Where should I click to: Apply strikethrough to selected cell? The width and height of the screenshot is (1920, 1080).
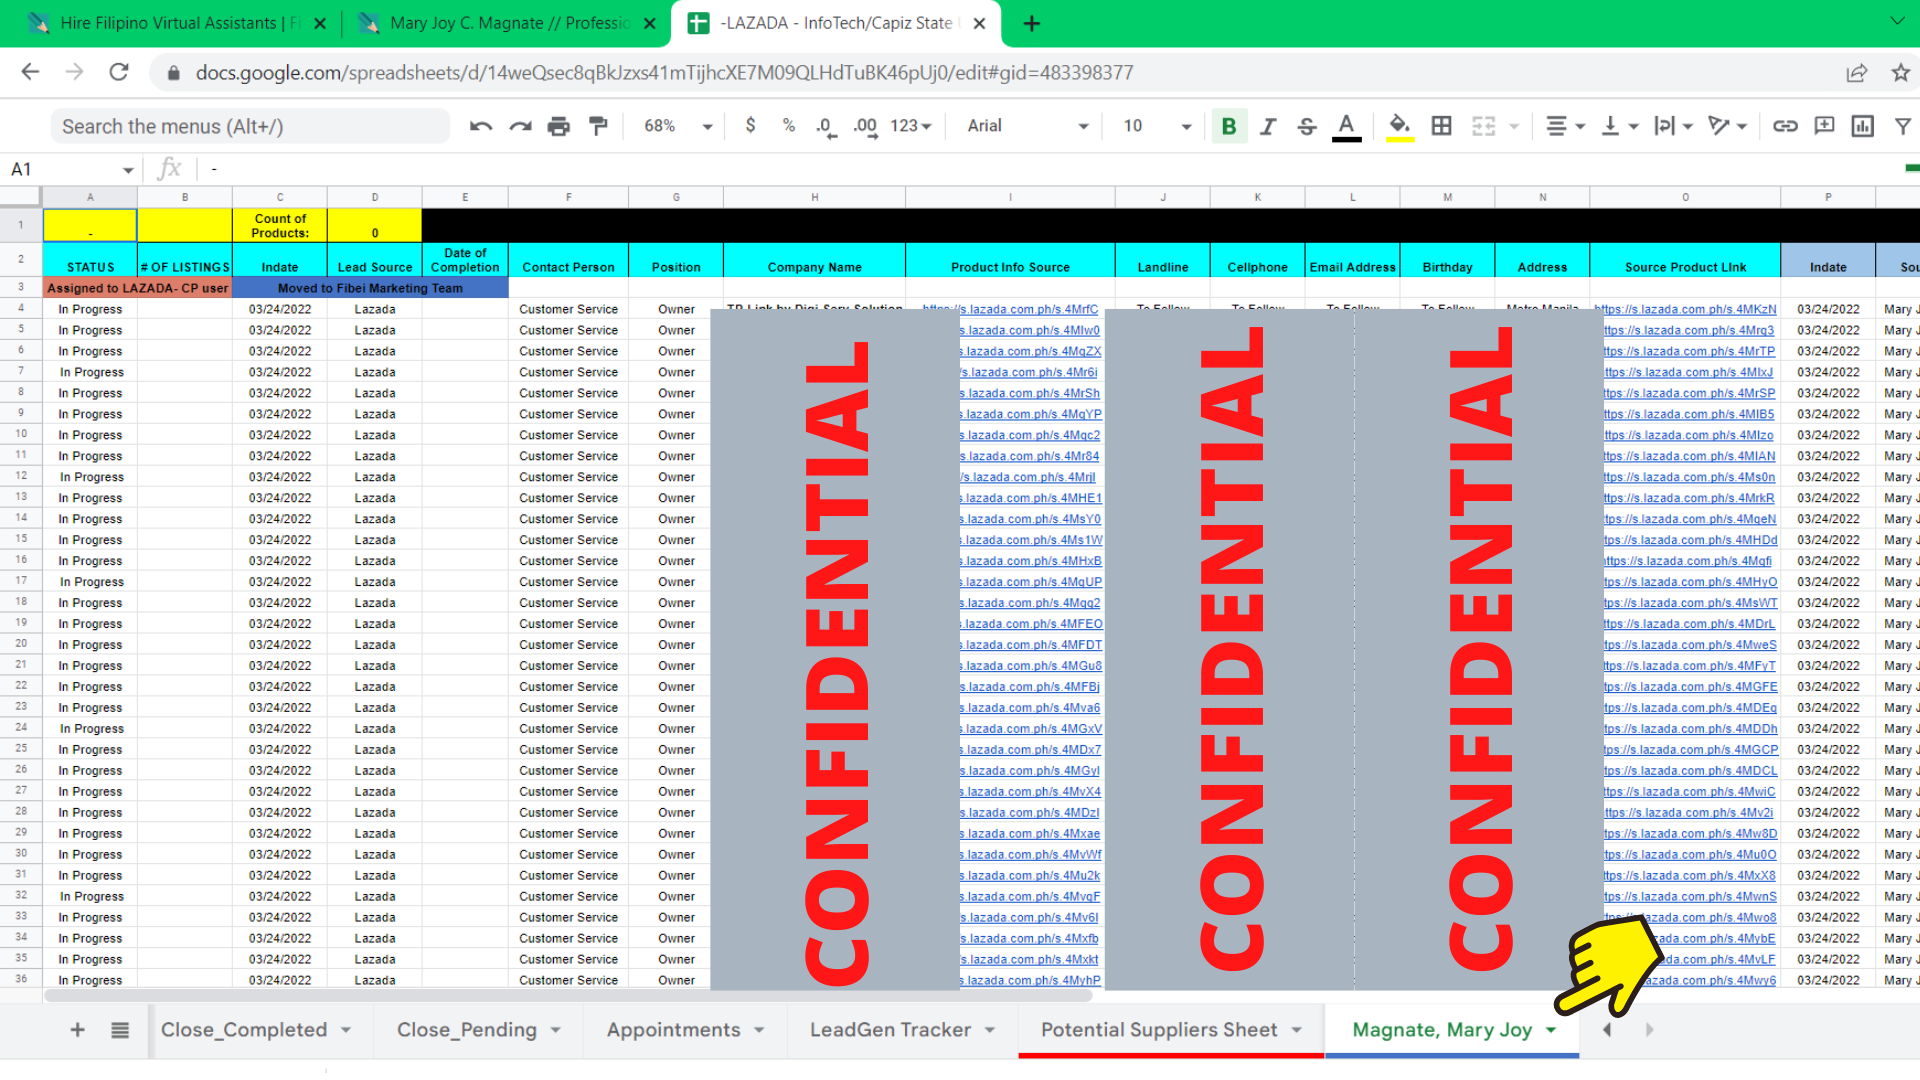coord(1307,126)
